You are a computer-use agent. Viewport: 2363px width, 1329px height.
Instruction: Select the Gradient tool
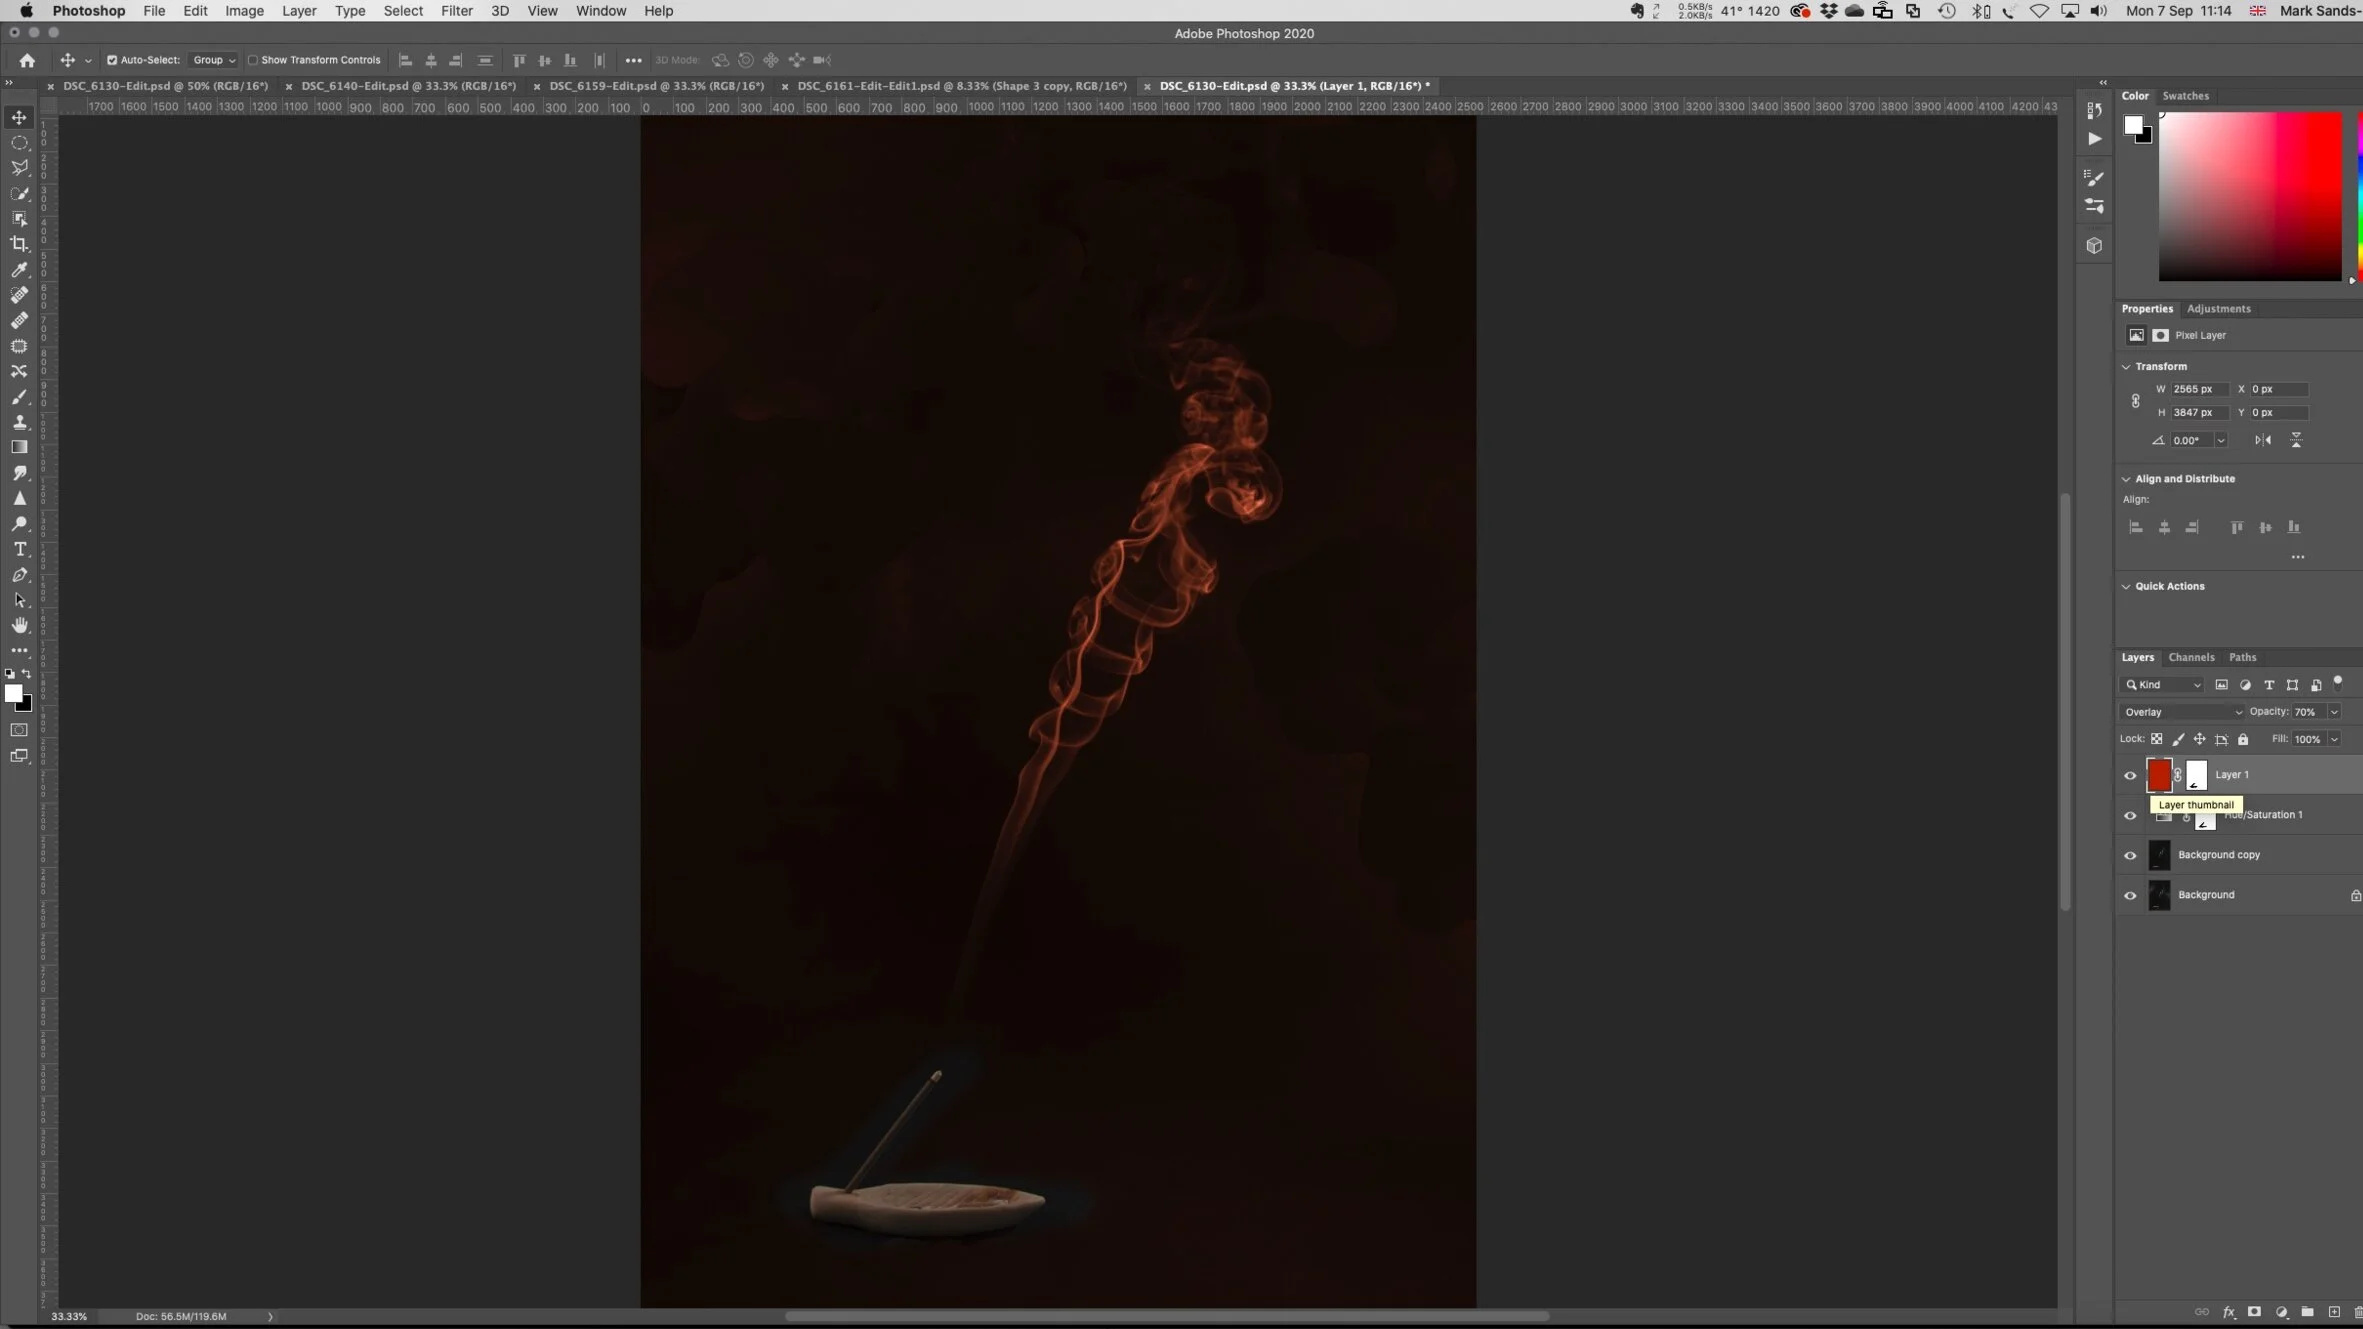19,447
